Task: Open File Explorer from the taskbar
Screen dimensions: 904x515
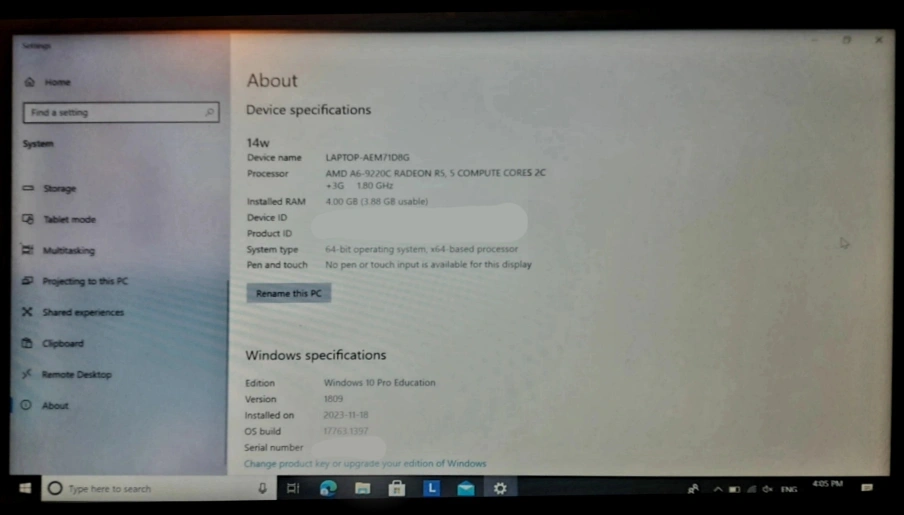Action: tap(362, 488)
